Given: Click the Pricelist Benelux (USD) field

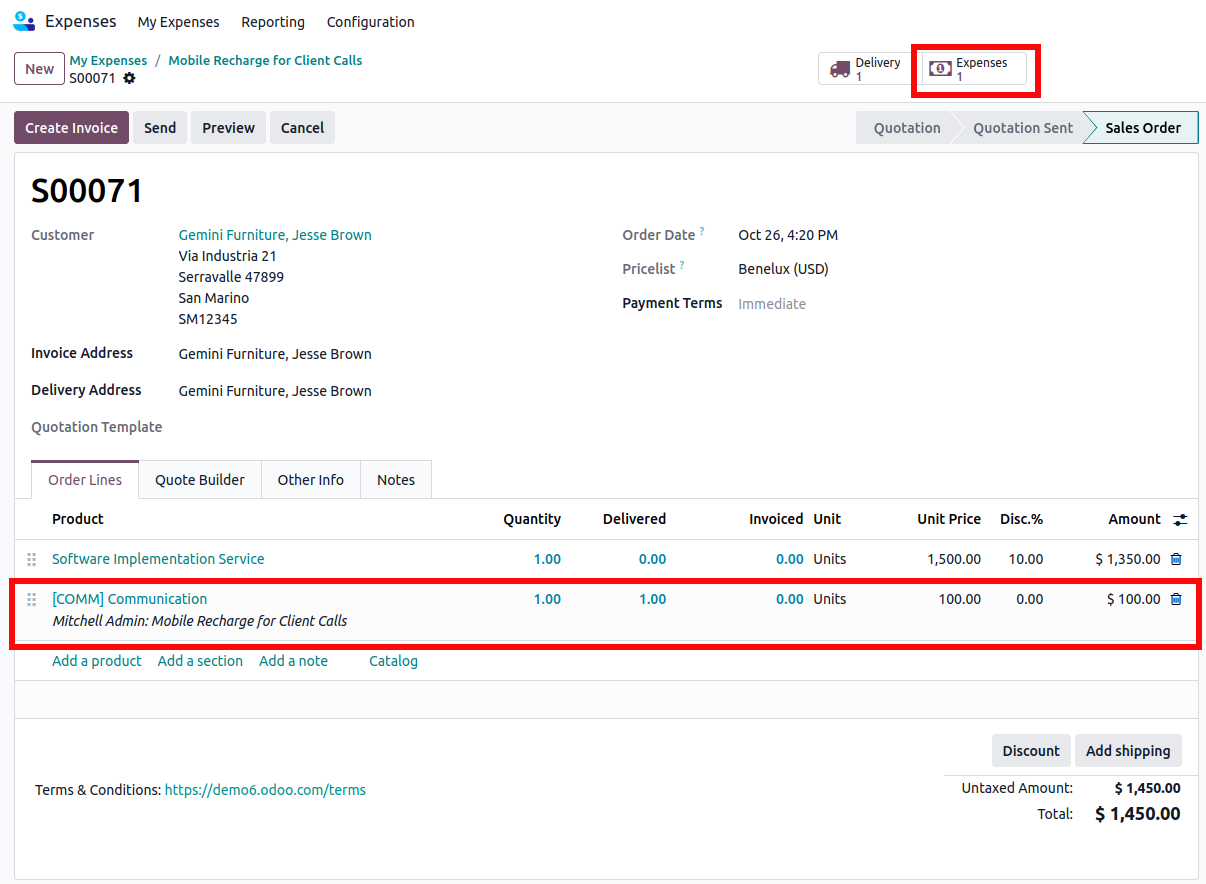Looking at the screenshot, I should (x=783, y=269).
